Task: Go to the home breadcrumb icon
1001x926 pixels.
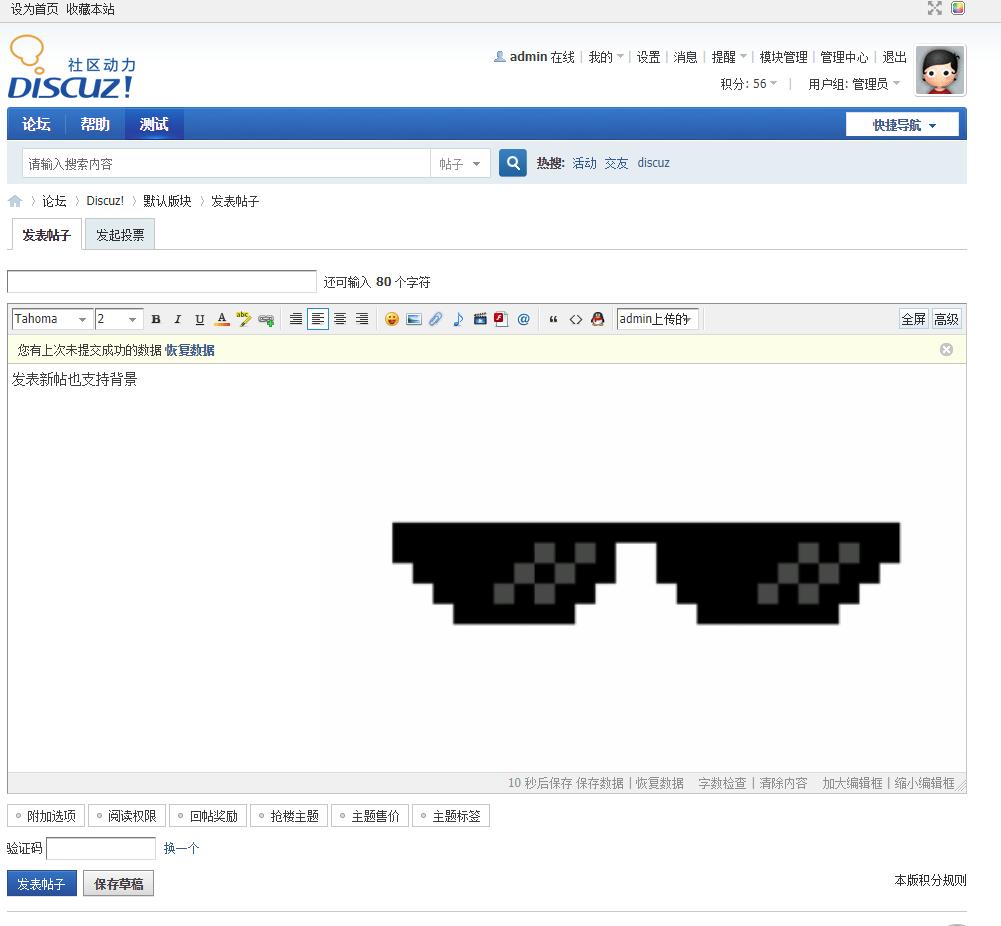Action: tap(15, 201)
